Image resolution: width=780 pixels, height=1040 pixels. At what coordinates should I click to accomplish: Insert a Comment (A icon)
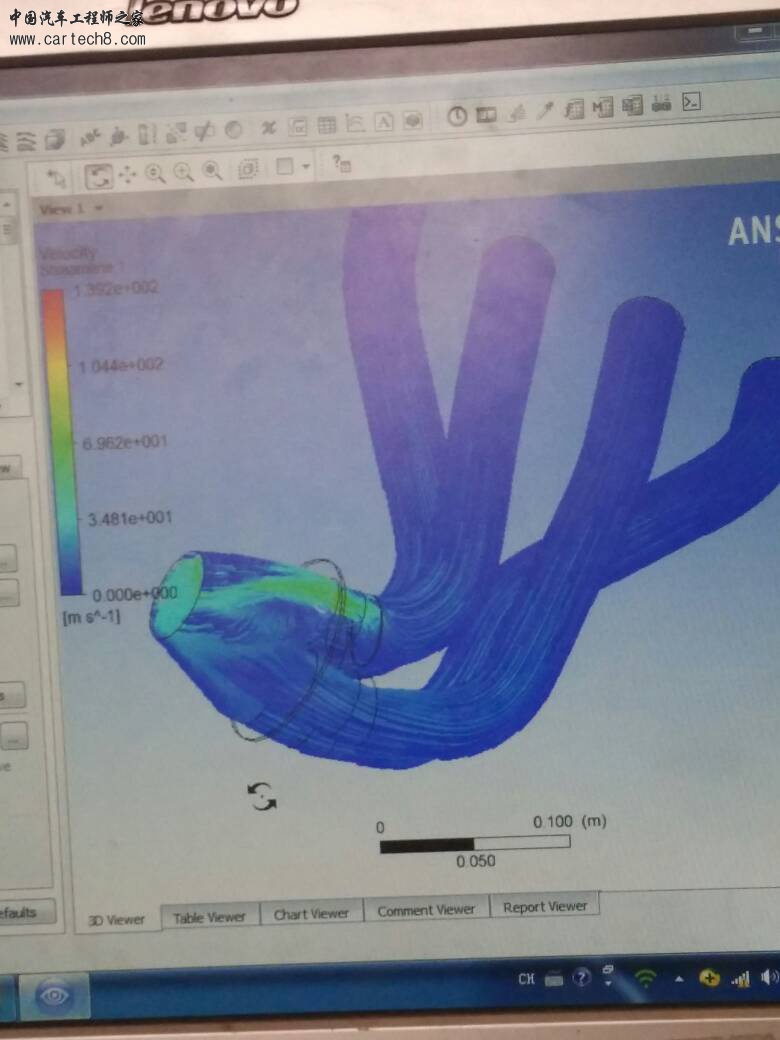tap(384, 121)
